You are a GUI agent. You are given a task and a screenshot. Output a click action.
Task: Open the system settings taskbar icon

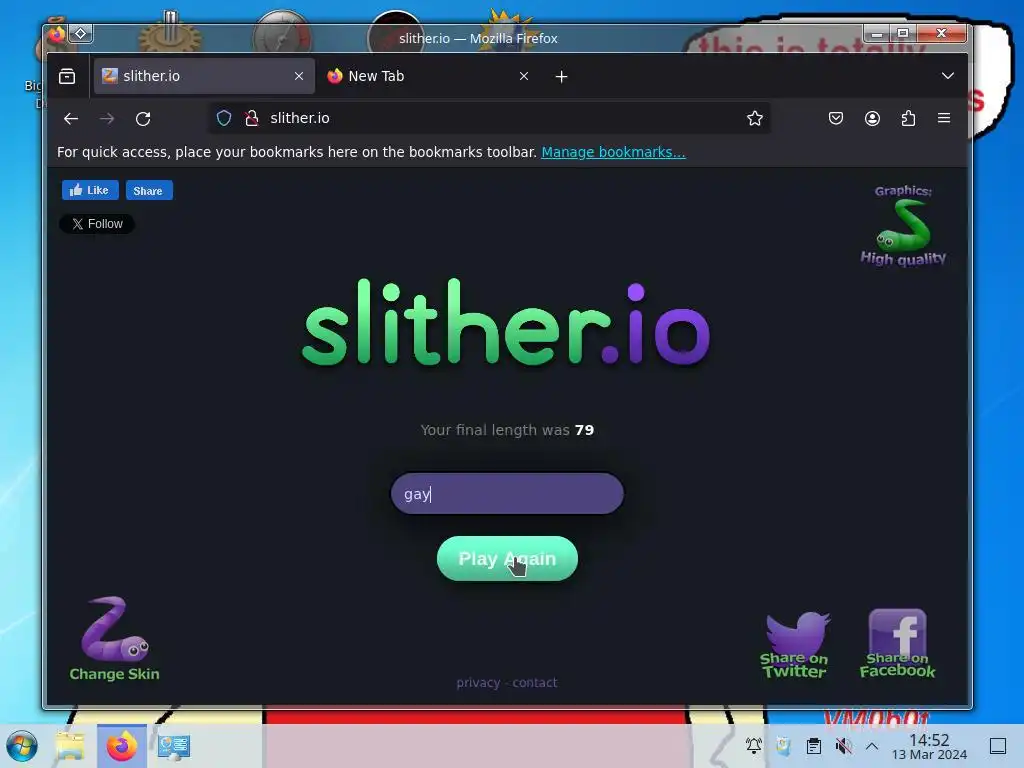coord(174,746)
